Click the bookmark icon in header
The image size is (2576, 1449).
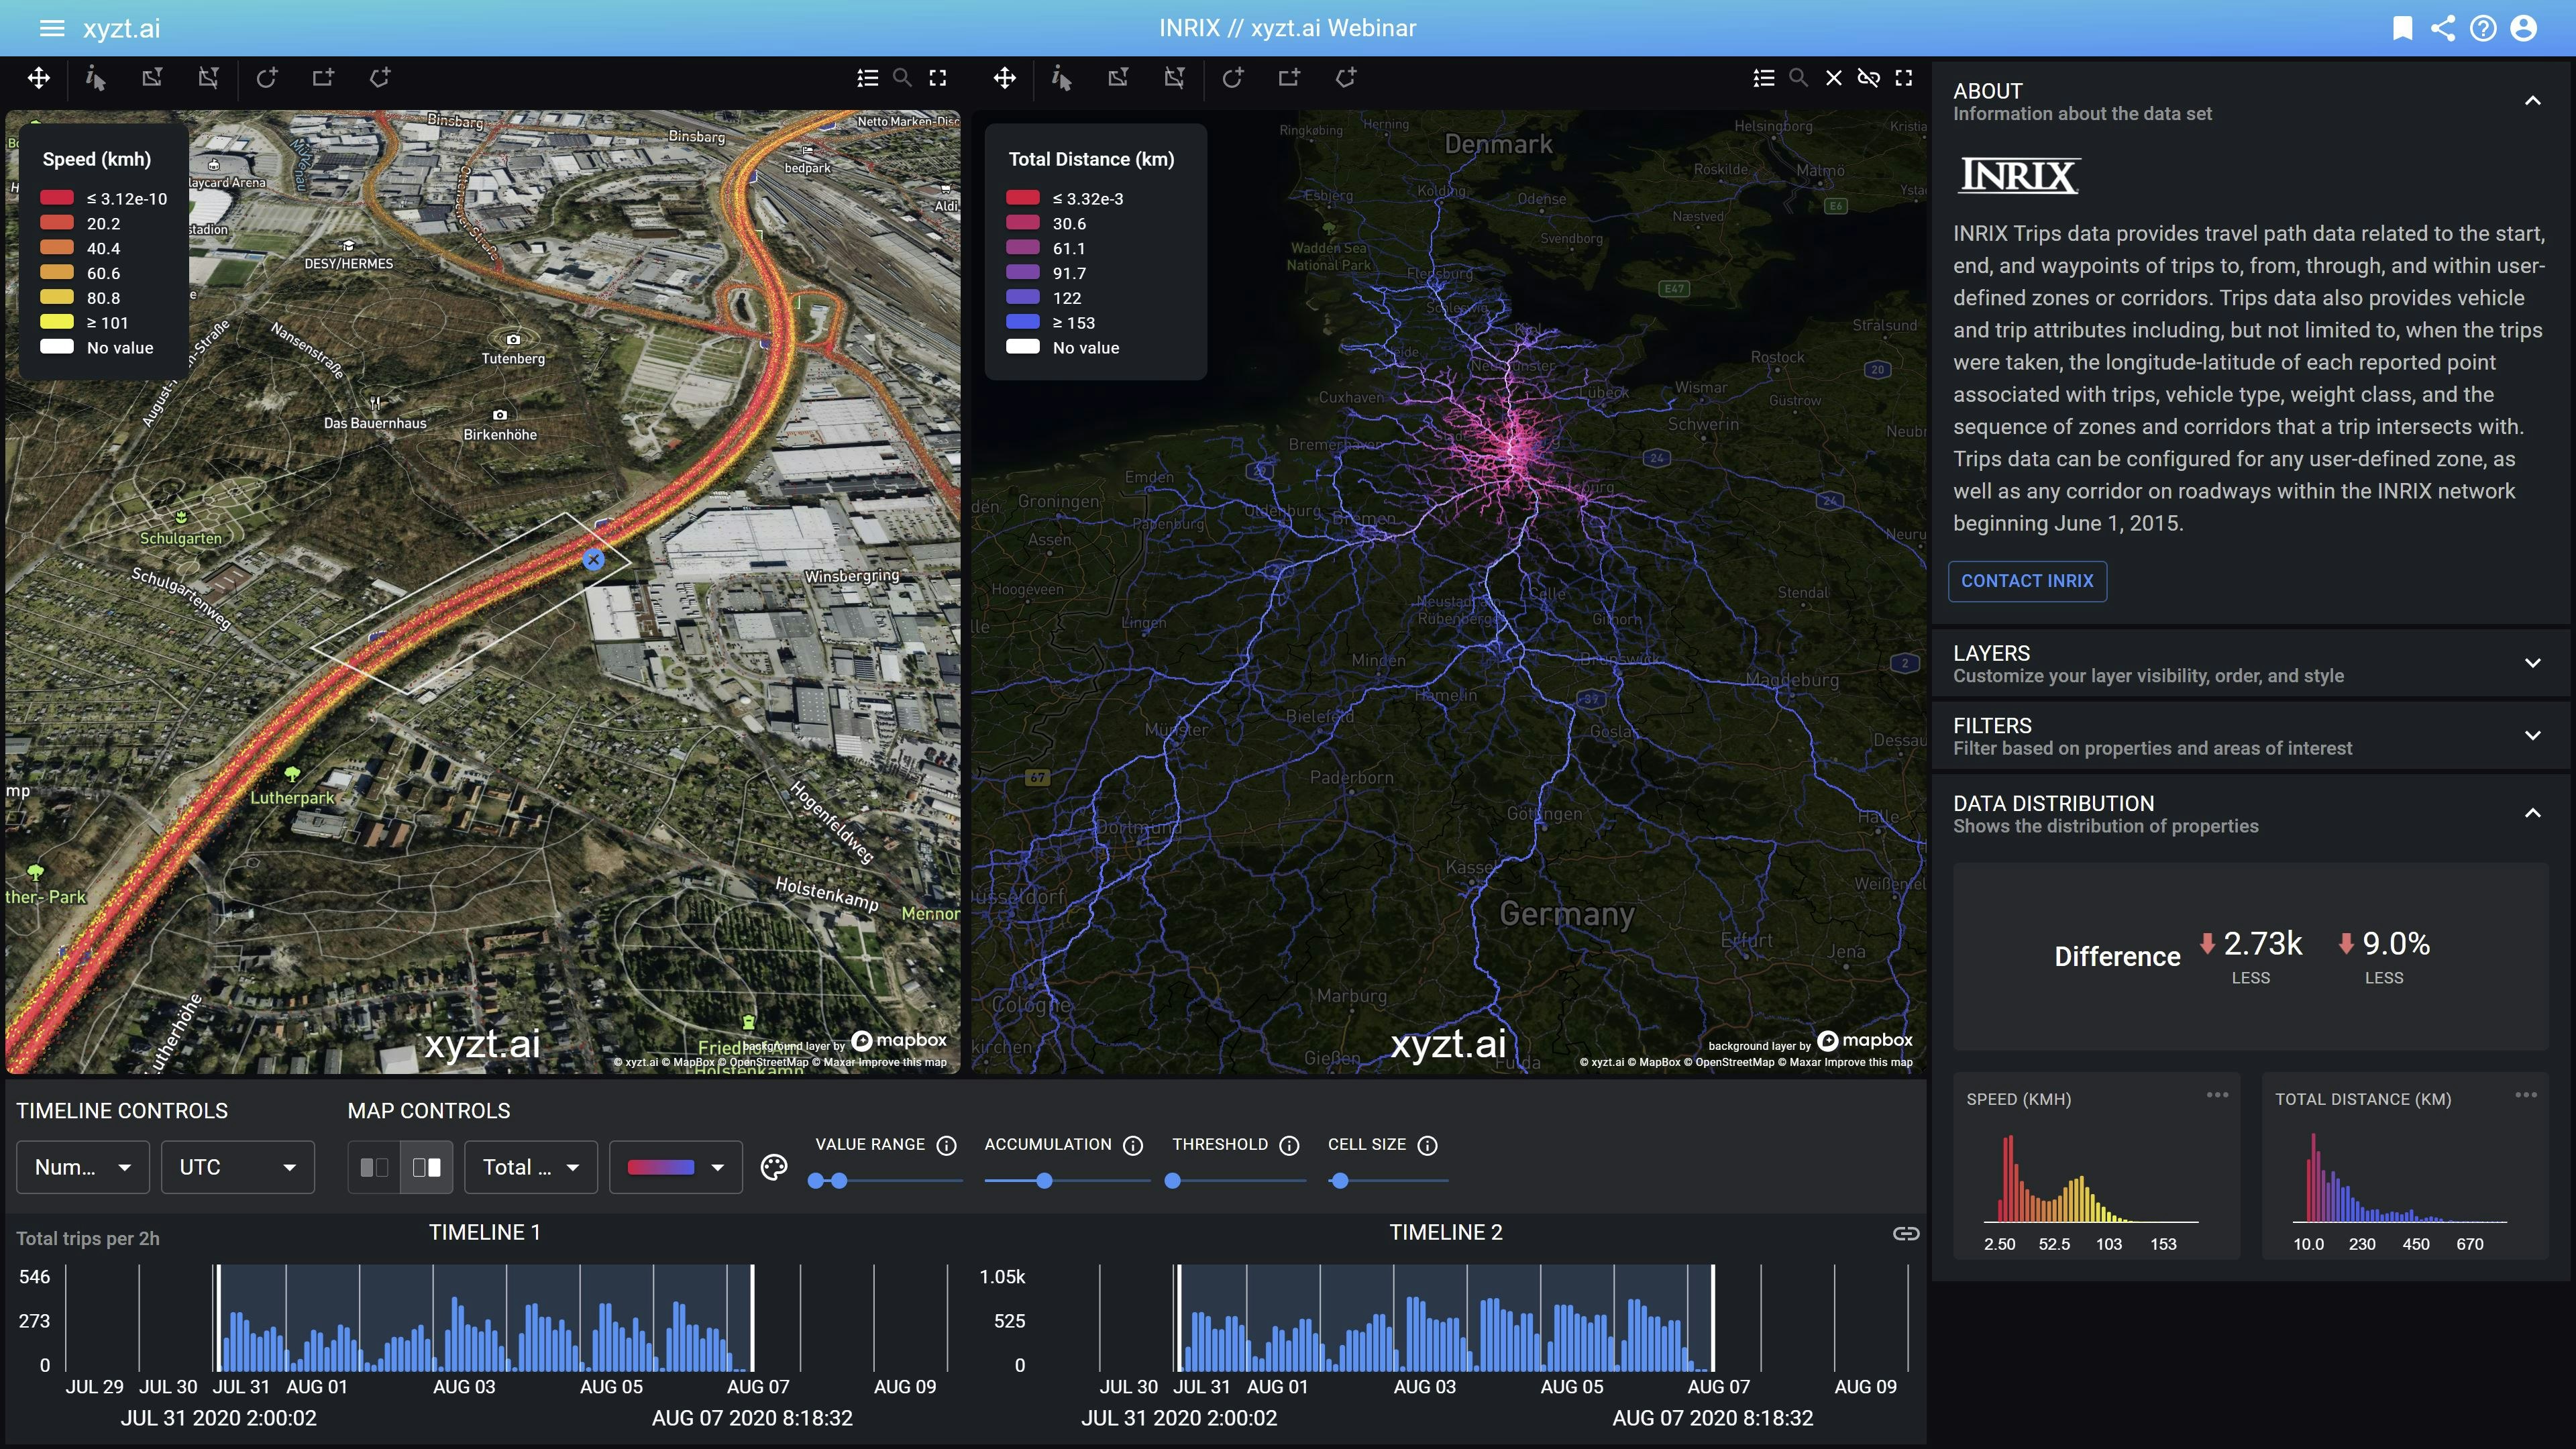2402,28
